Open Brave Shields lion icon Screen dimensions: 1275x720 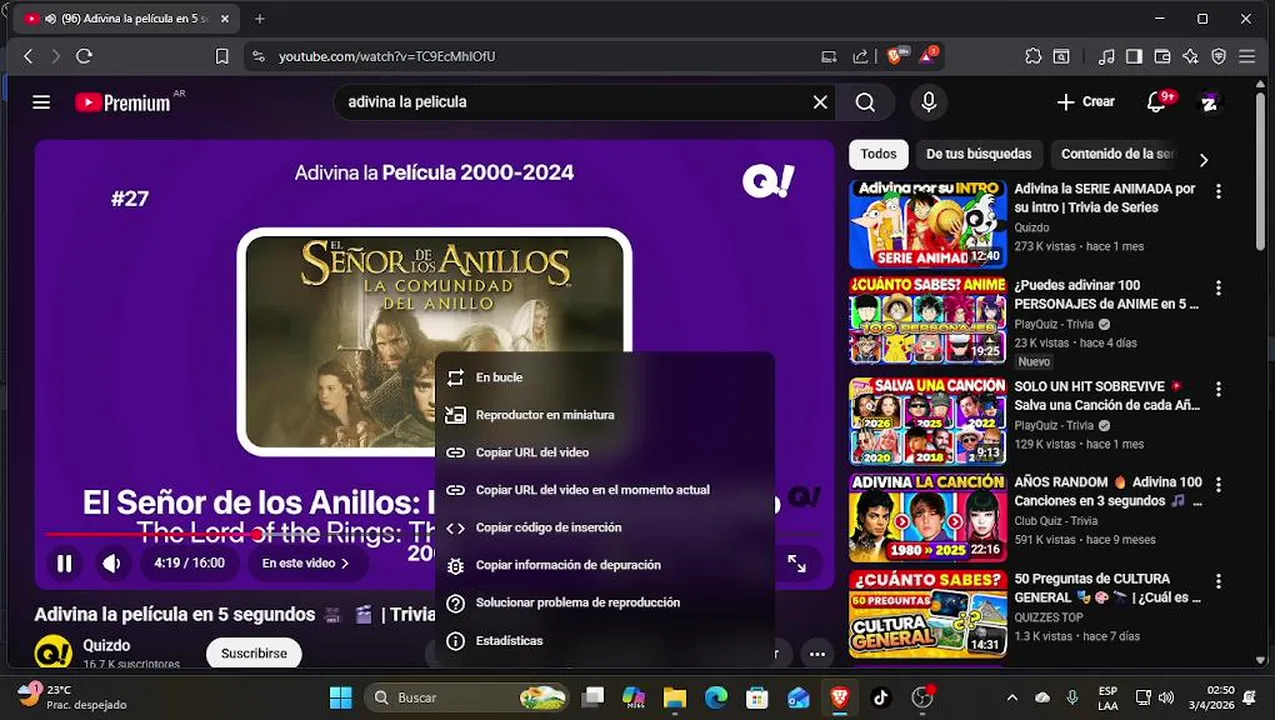pos(895,56)
